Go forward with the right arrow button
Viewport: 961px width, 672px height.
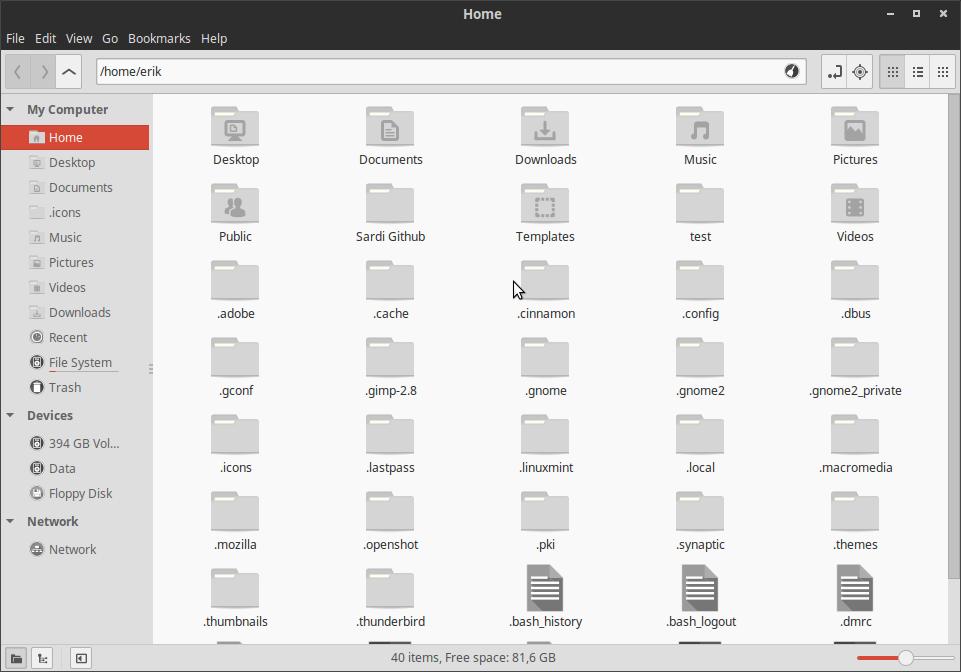tap(44, 72)
